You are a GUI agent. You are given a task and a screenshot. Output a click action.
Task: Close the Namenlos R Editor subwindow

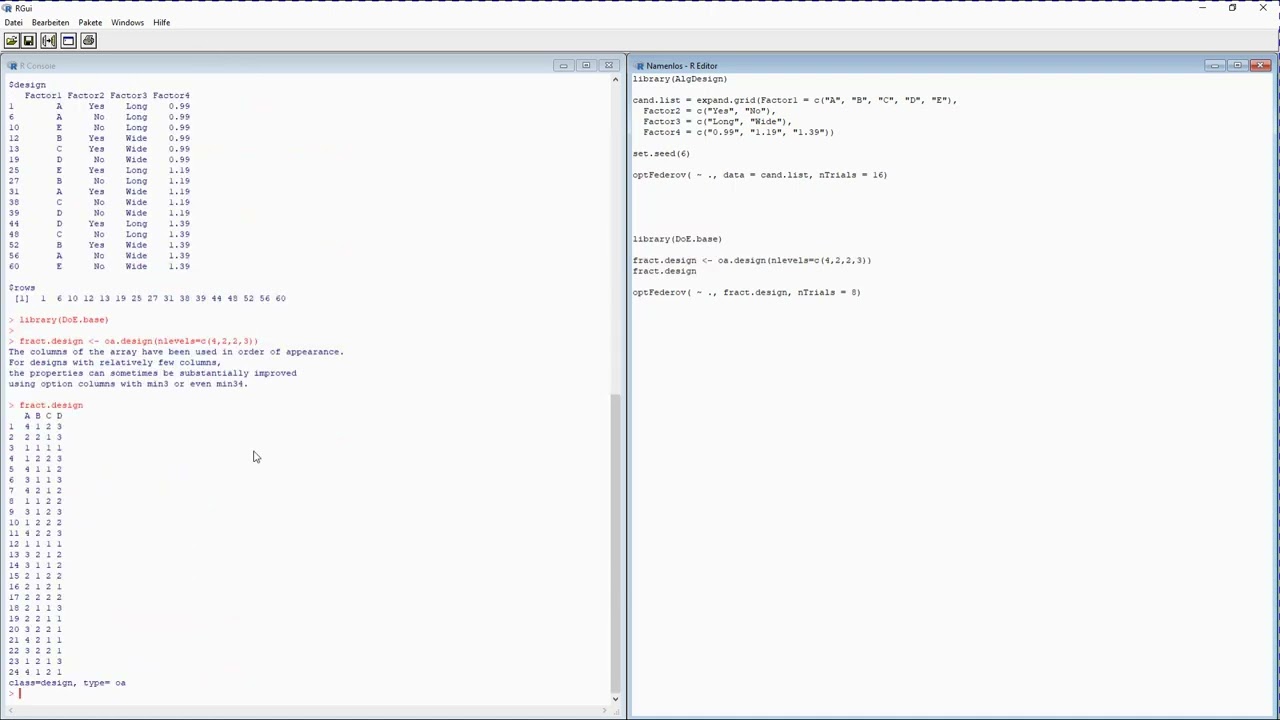[x=1260, y=66]
